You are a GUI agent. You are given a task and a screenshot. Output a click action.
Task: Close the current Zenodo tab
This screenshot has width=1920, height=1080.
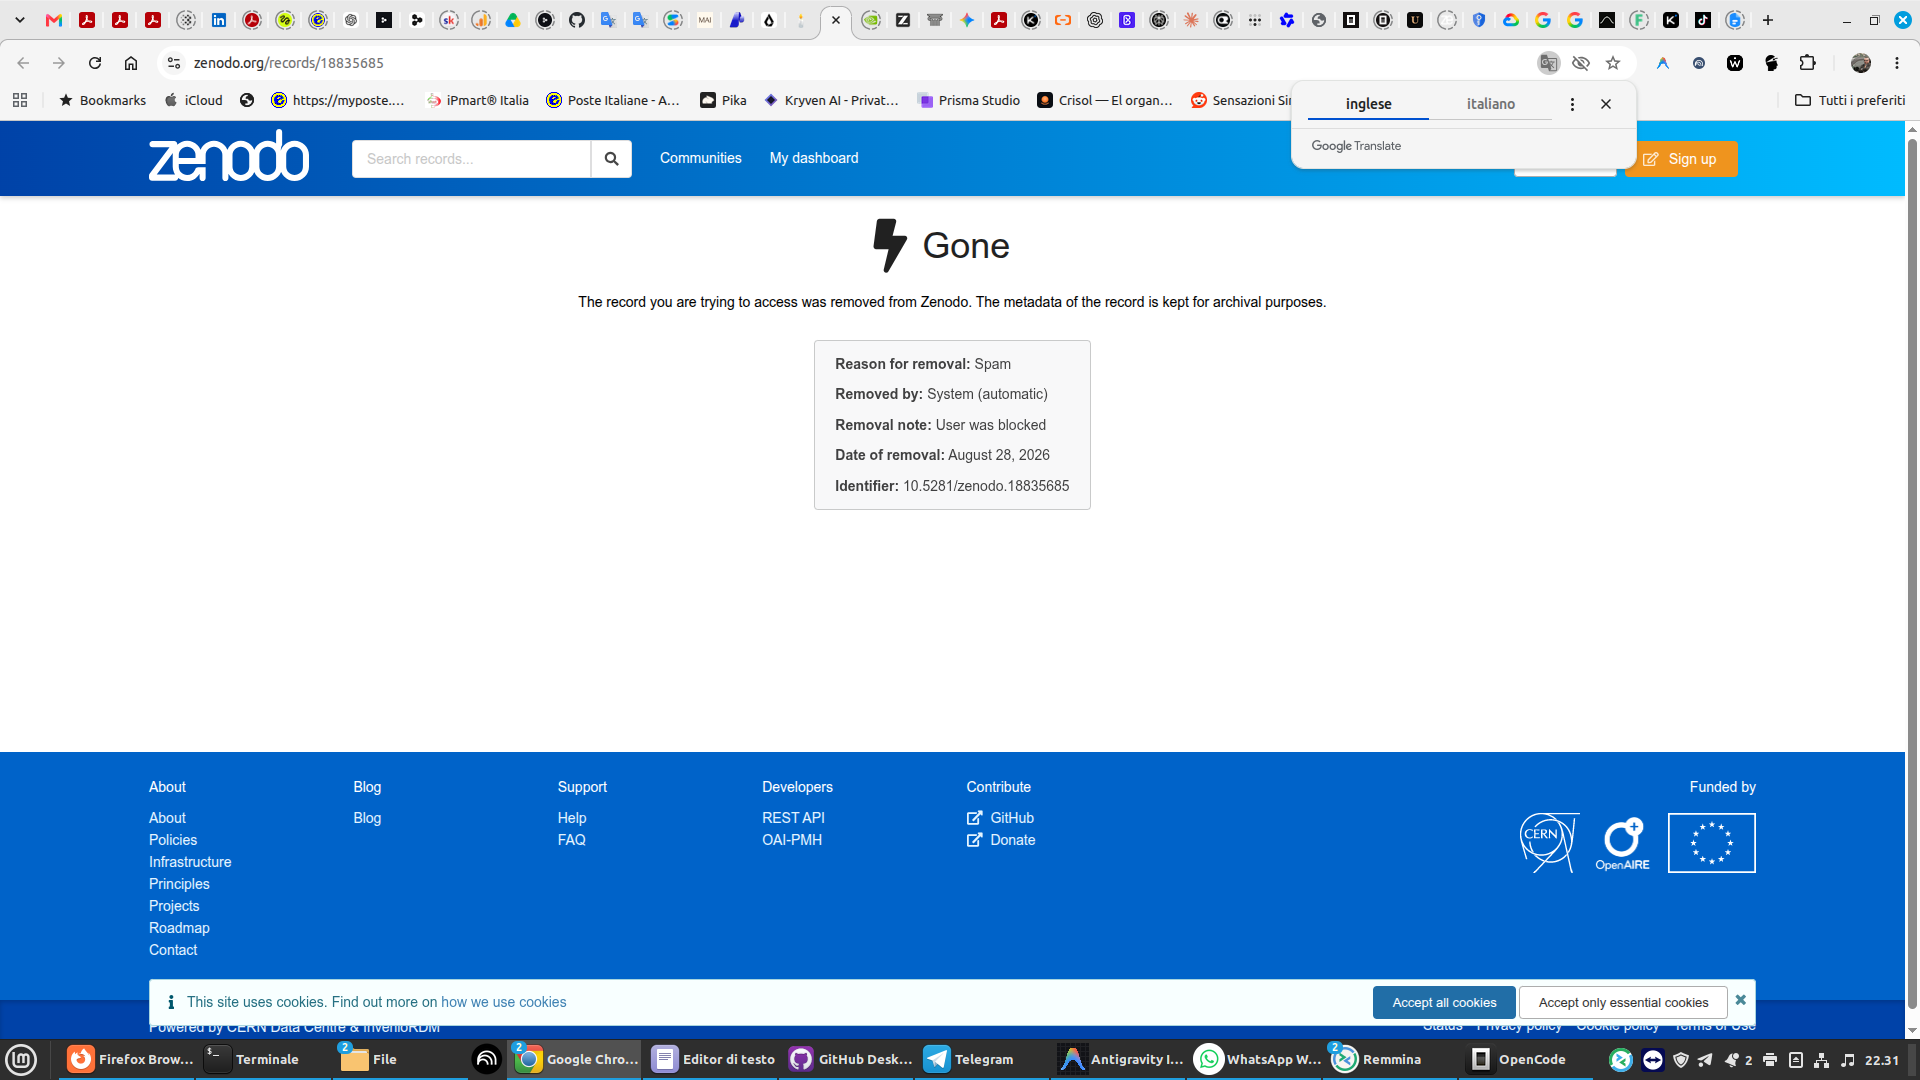[836, 20]
